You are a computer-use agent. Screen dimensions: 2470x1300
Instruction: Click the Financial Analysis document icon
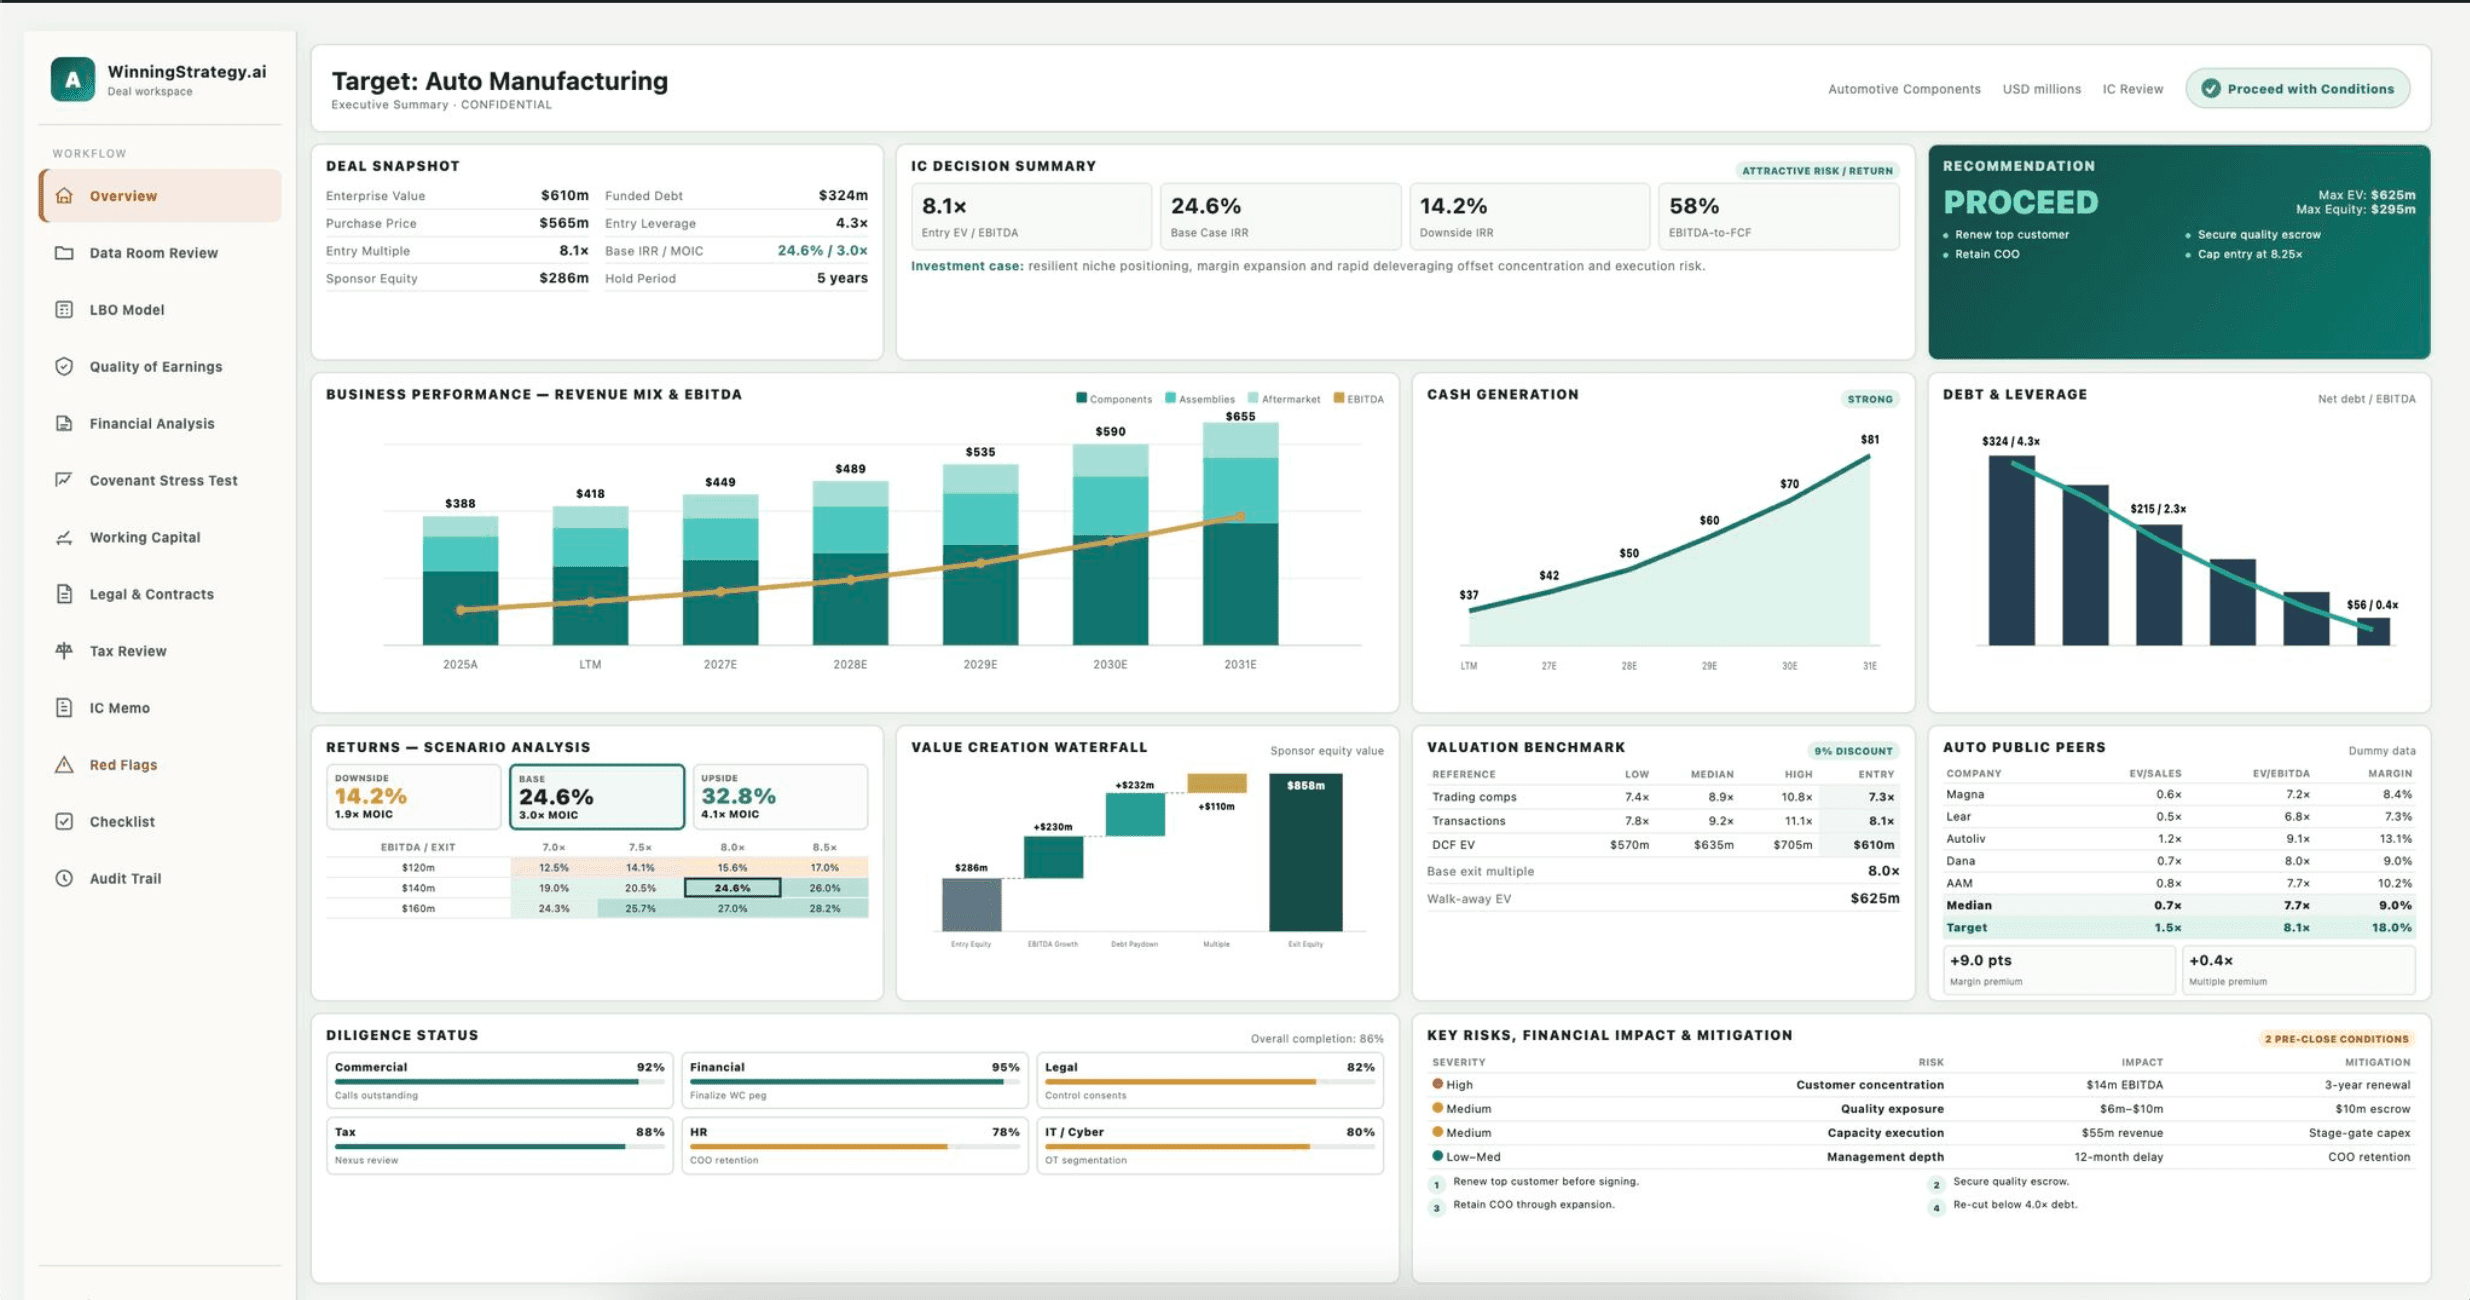pos(64,423)
